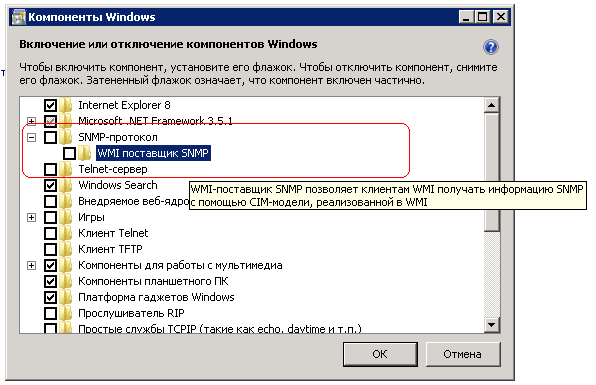This screenshot has height=385, width=596.
Task: Uncheck the Компоненты планшетного ПК checkbox
Action: coord(51,281)
